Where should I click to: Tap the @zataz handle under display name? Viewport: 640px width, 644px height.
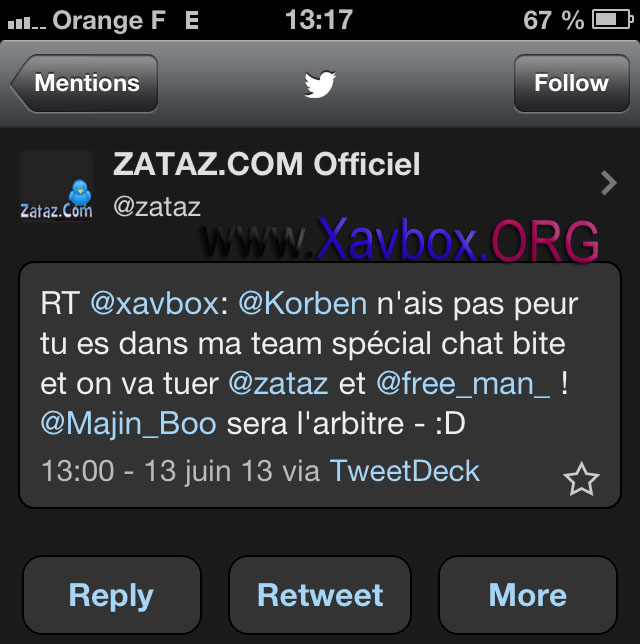coord(157,207)
